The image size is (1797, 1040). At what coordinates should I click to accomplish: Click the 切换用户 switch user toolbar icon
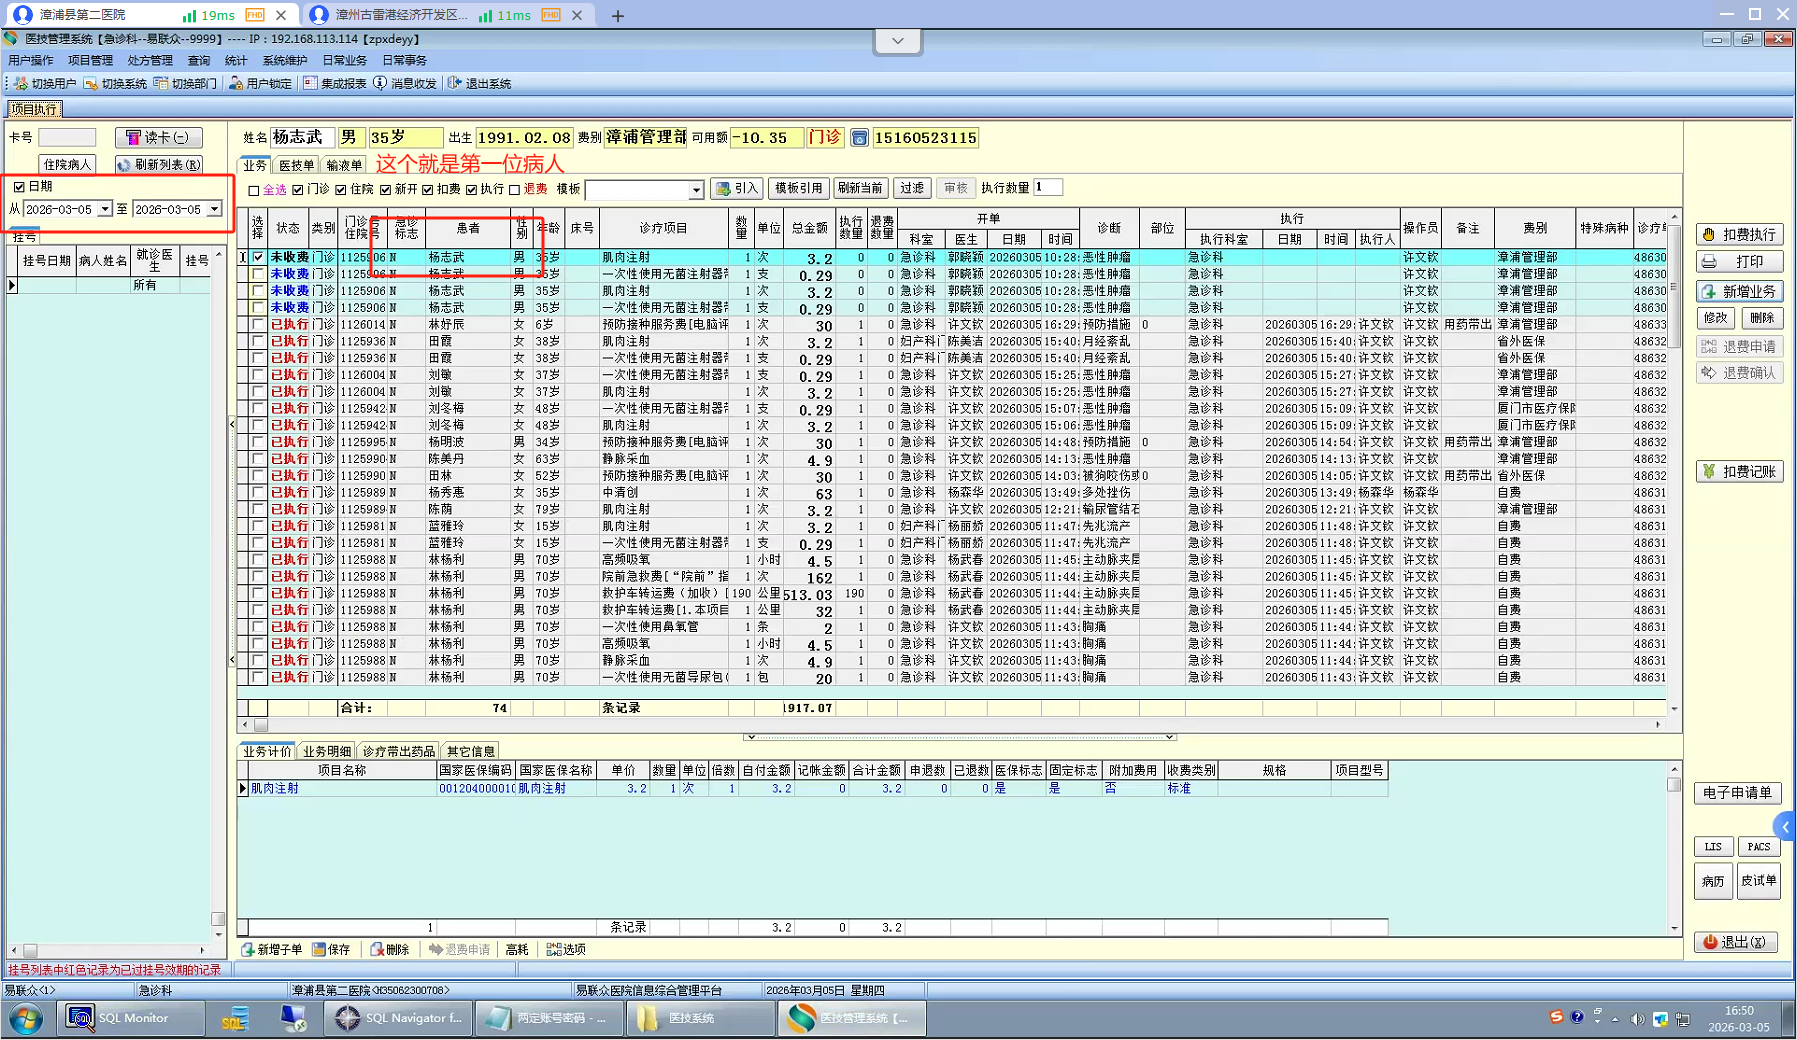pos(45,84)
